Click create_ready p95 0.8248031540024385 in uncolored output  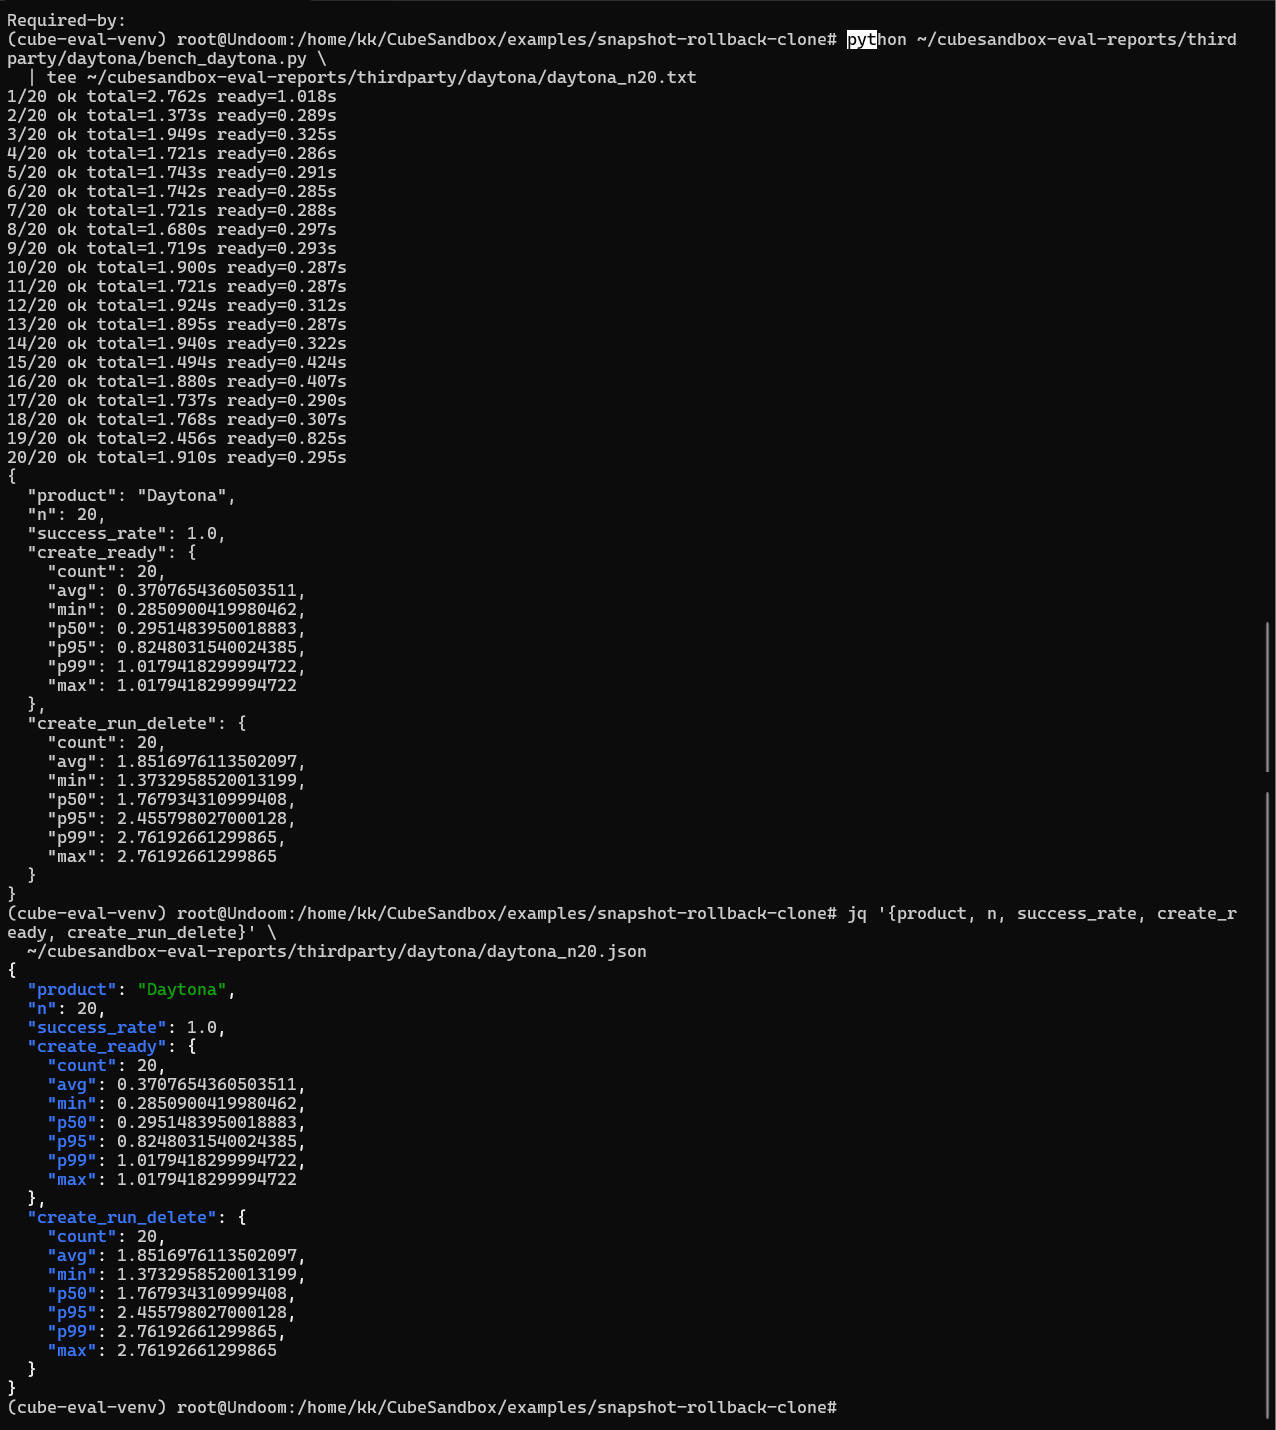point(177,647)
